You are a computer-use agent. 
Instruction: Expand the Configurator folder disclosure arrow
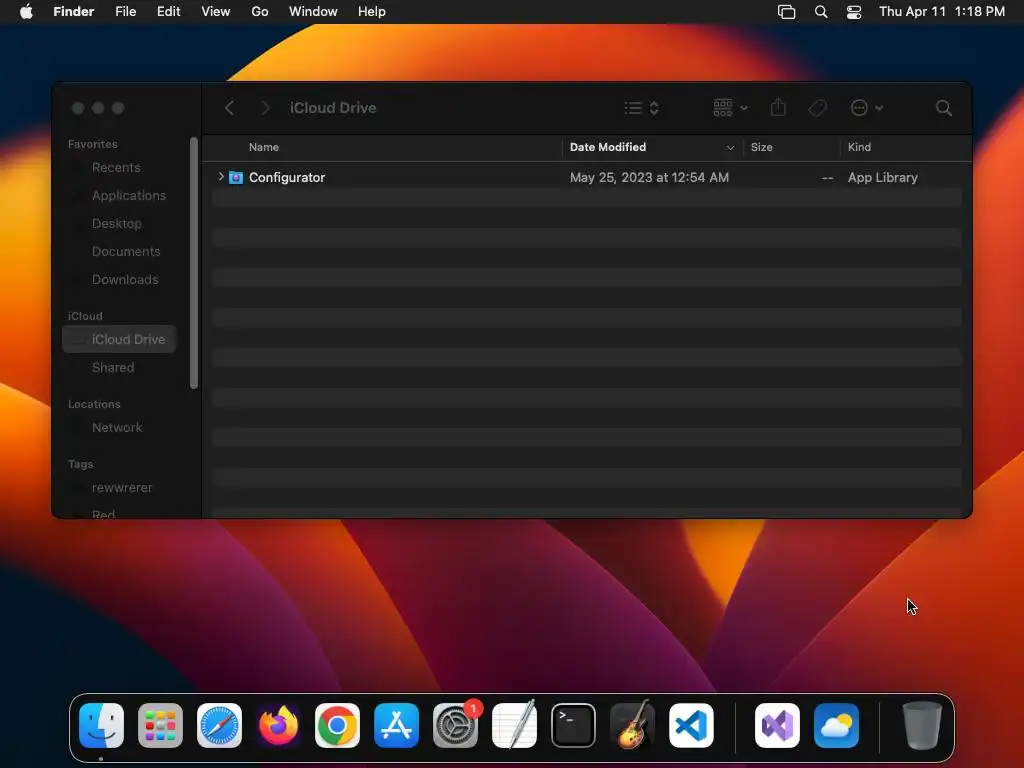click(221, 177)
